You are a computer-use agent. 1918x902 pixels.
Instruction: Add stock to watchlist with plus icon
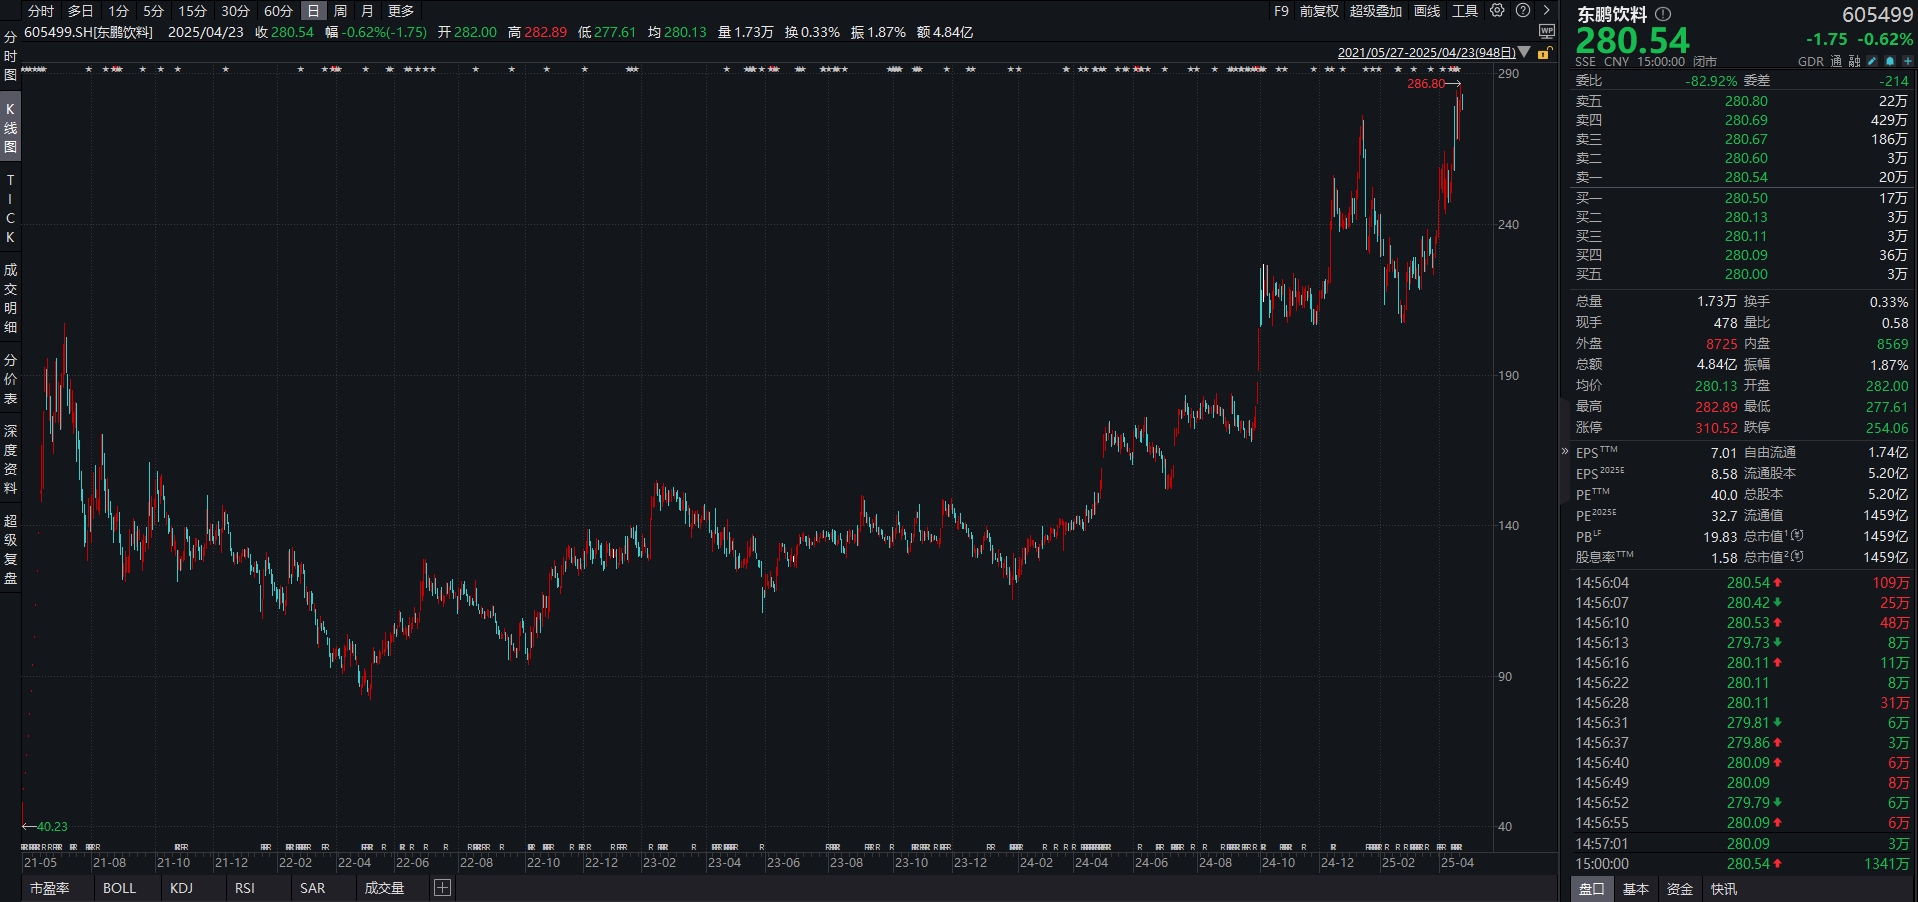point(1908,62)
